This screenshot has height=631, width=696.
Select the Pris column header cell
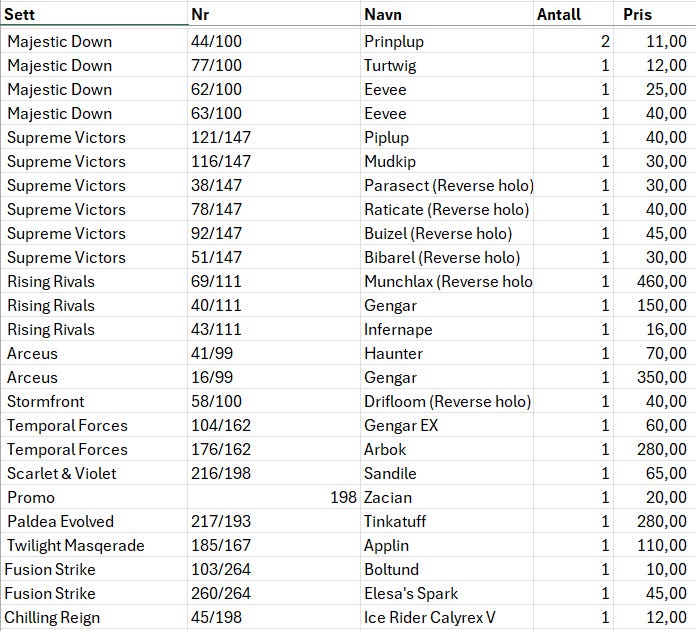(655, 14)
